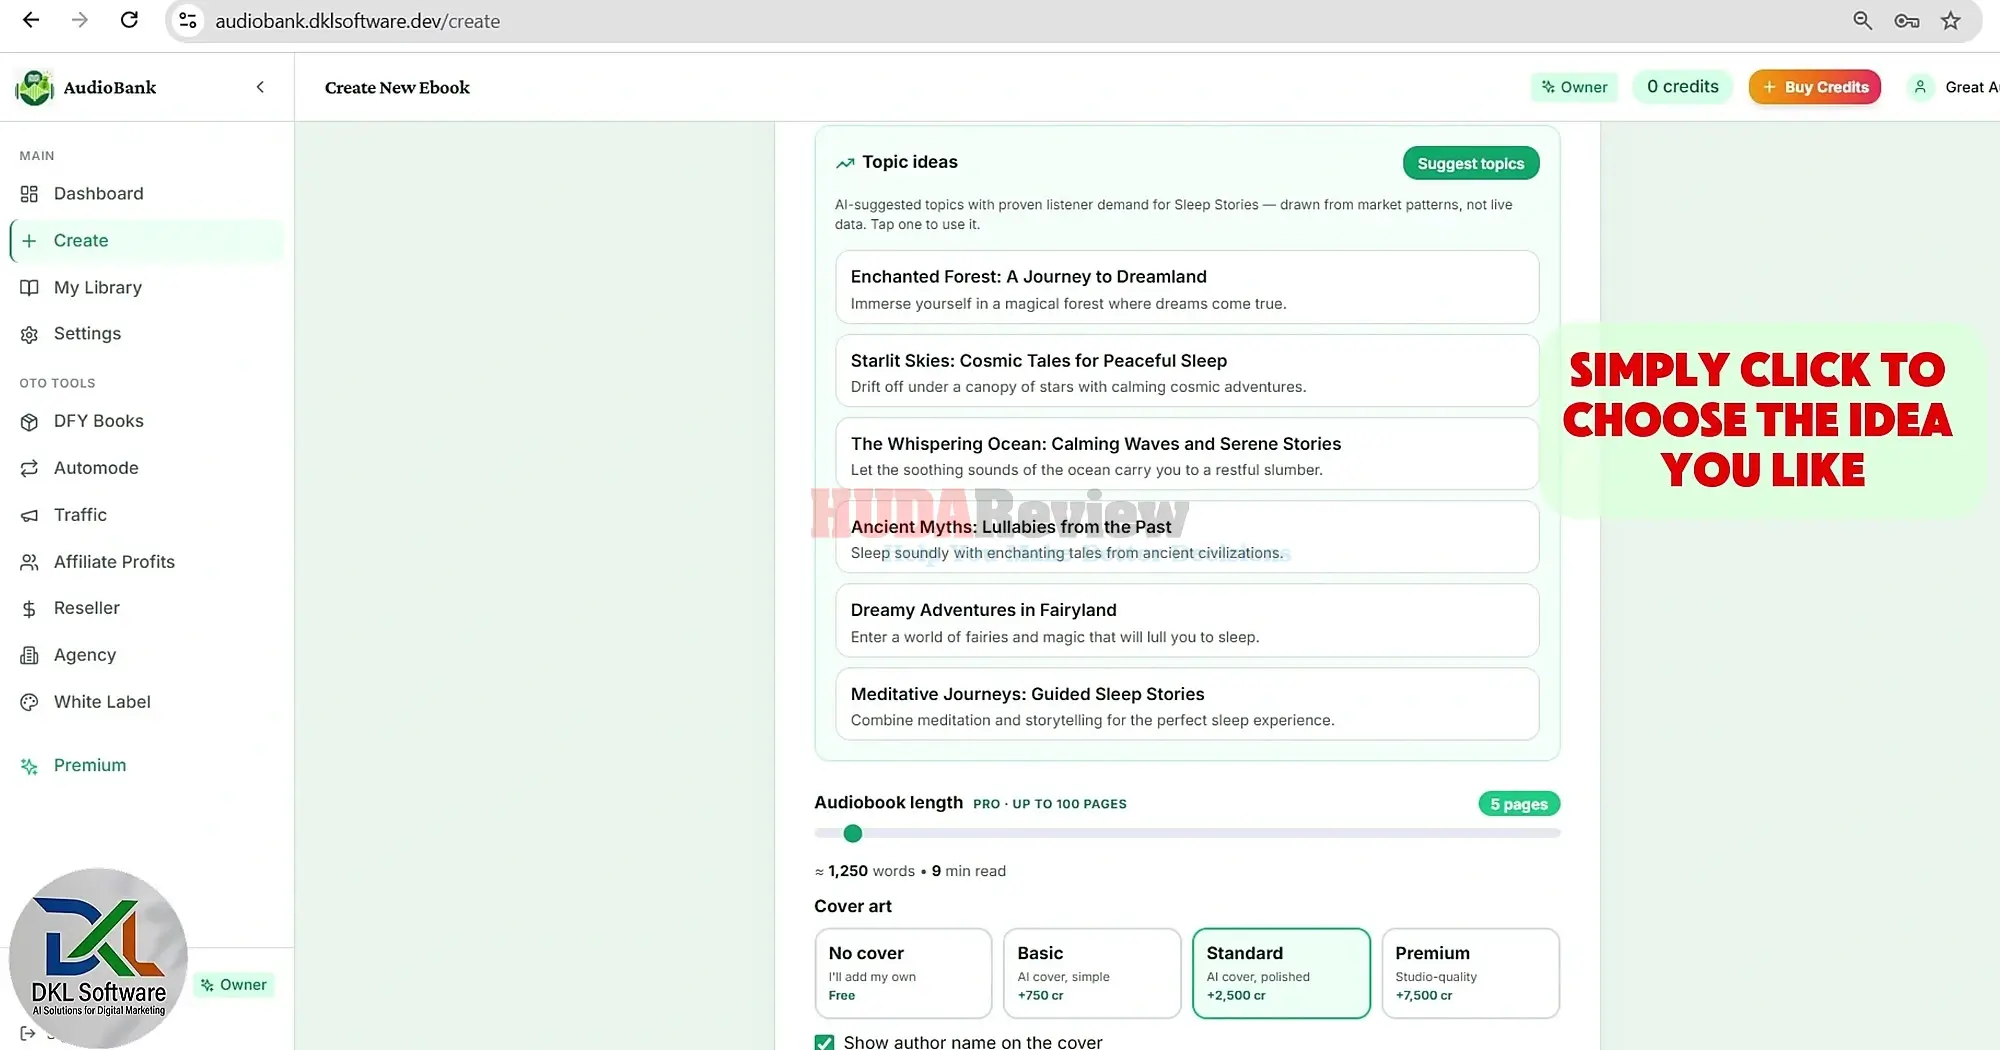Open the Dashboard grid icon
Screen dimensions: 2000x1050
tap(29, 194)
